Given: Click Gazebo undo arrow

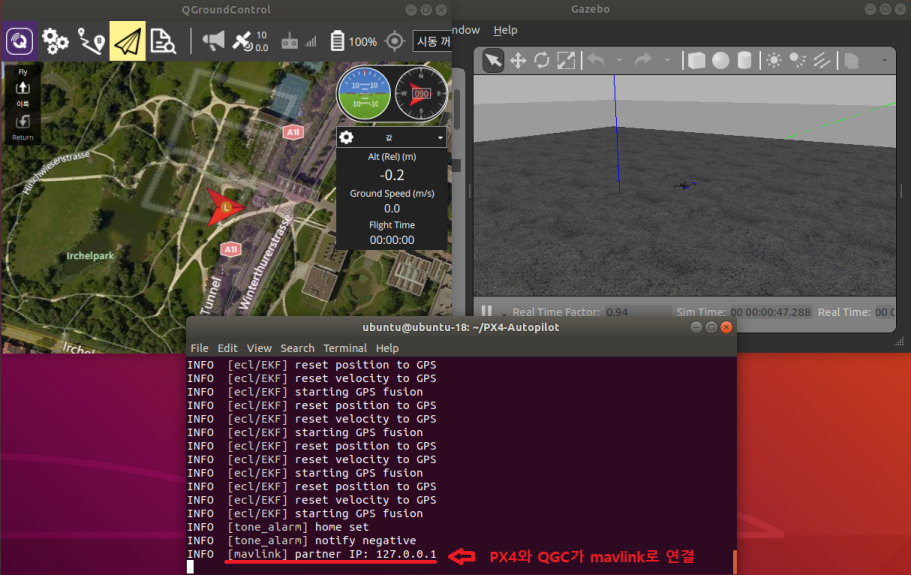Looking at the screenshot, I should click(x=596, y=60).
